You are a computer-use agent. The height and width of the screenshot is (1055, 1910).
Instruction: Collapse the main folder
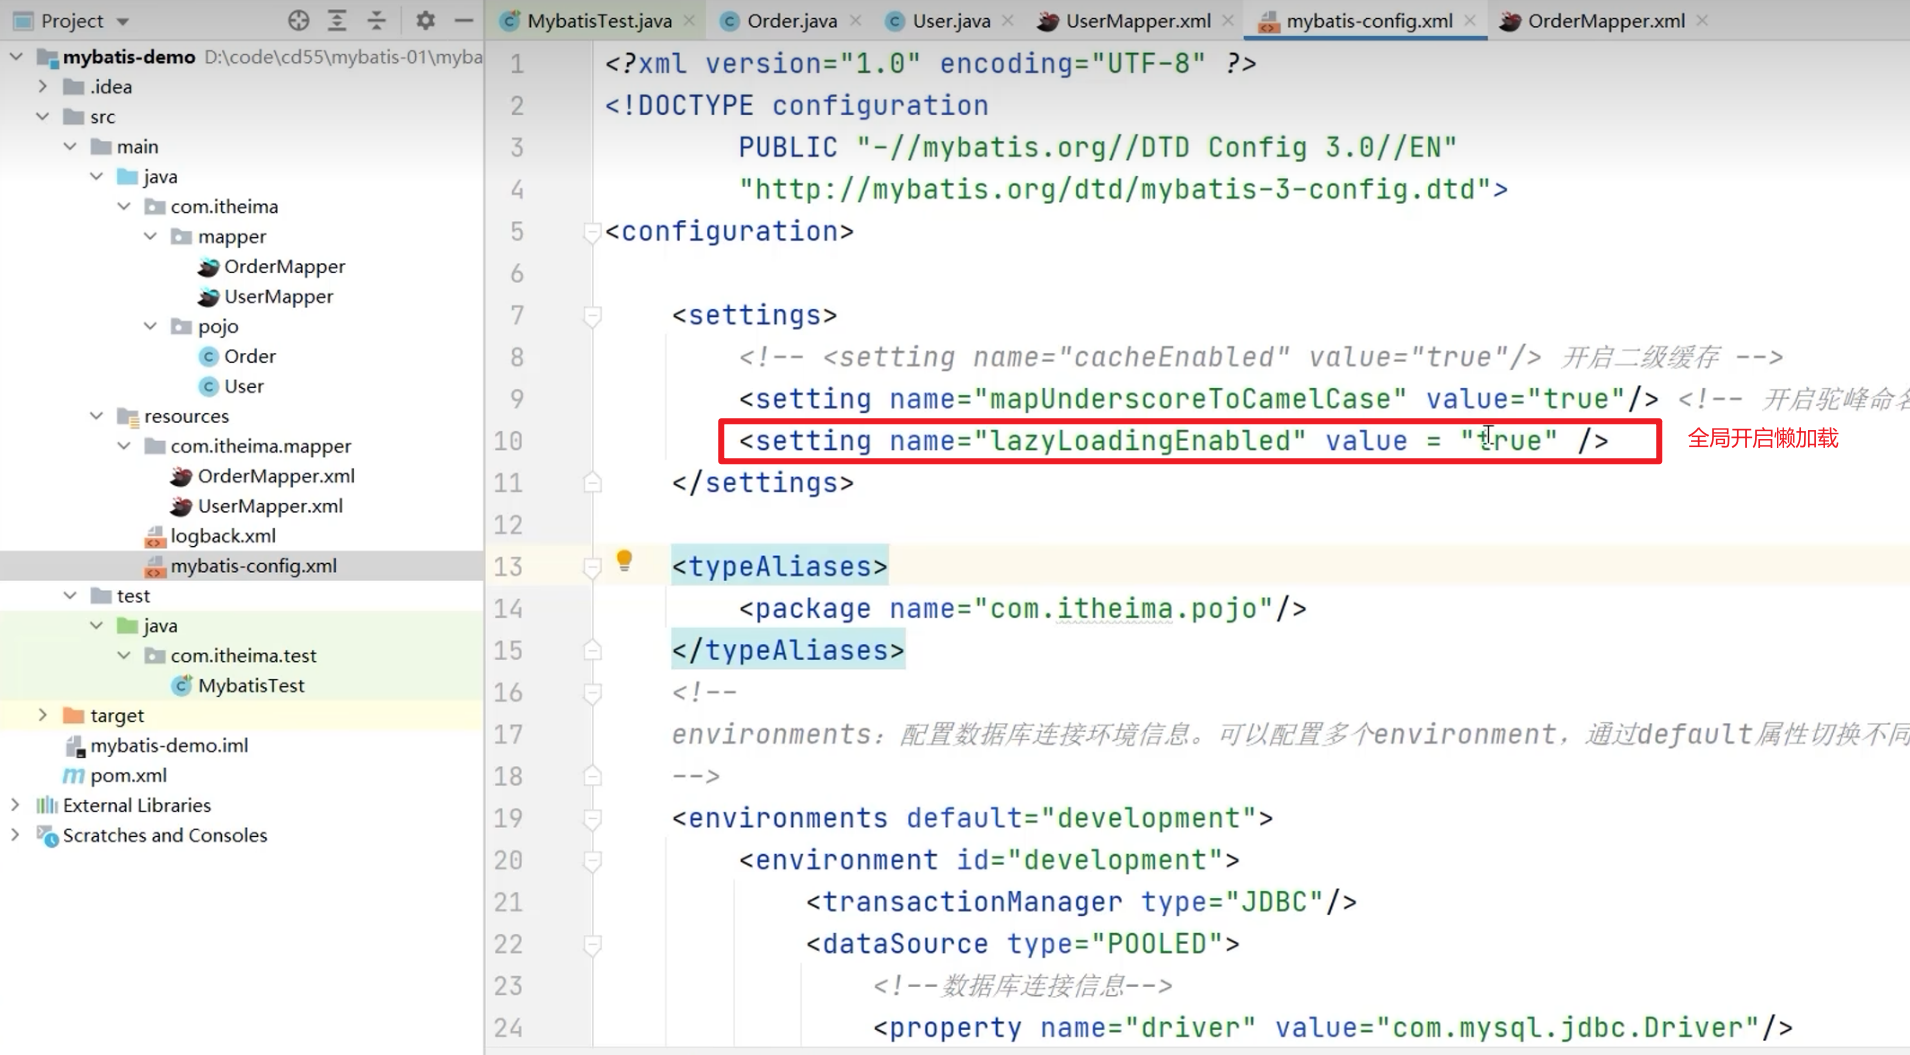[70, 147]
